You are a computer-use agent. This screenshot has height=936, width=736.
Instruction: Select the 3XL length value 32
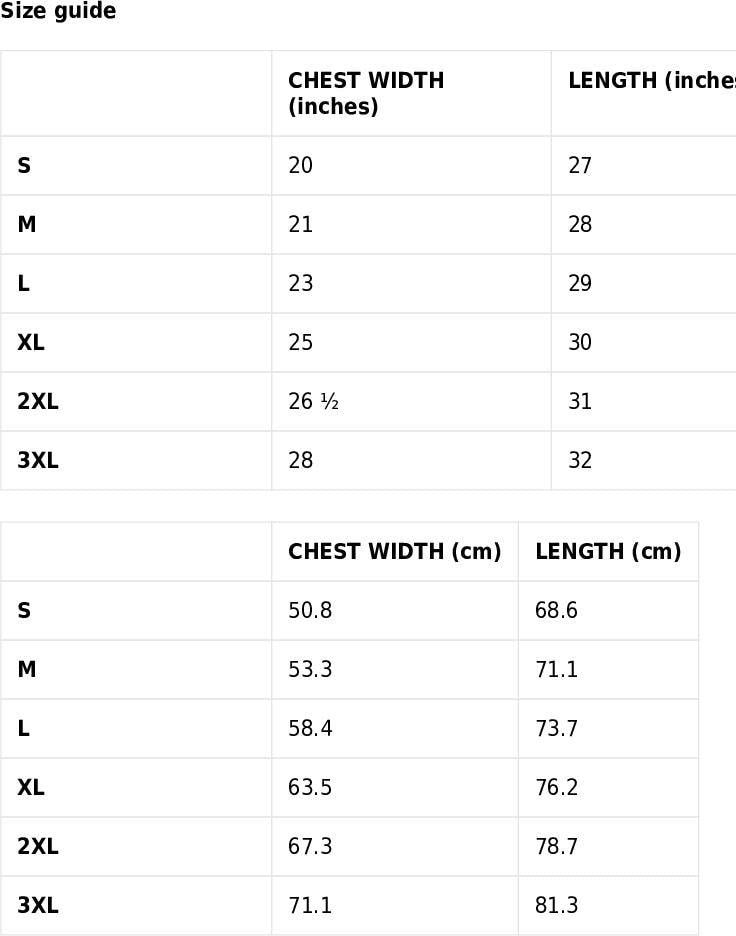coord(580,460)
